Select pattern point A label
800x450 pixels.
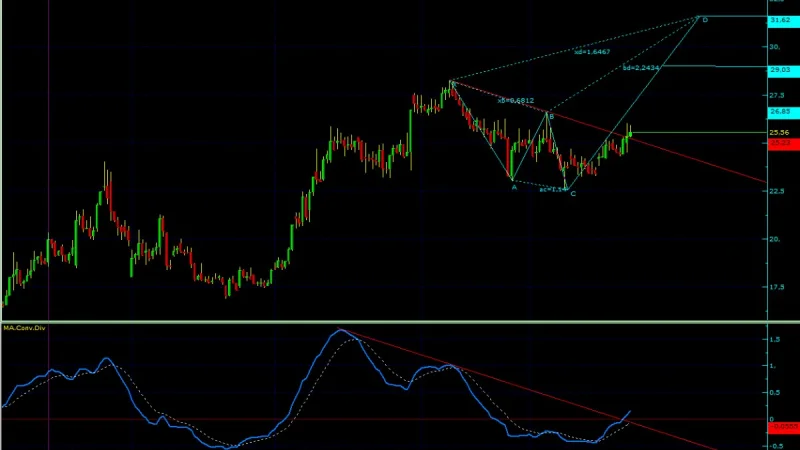tap(514, 187)
